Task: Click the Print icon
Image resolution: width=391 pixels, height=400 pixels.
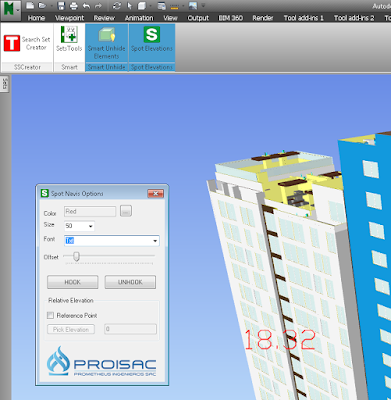Action: pyautogui.click(x=74, y=6)
